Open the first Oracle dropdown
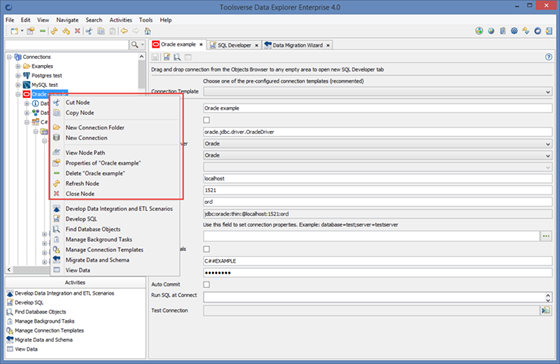 [x=378, y=144]
